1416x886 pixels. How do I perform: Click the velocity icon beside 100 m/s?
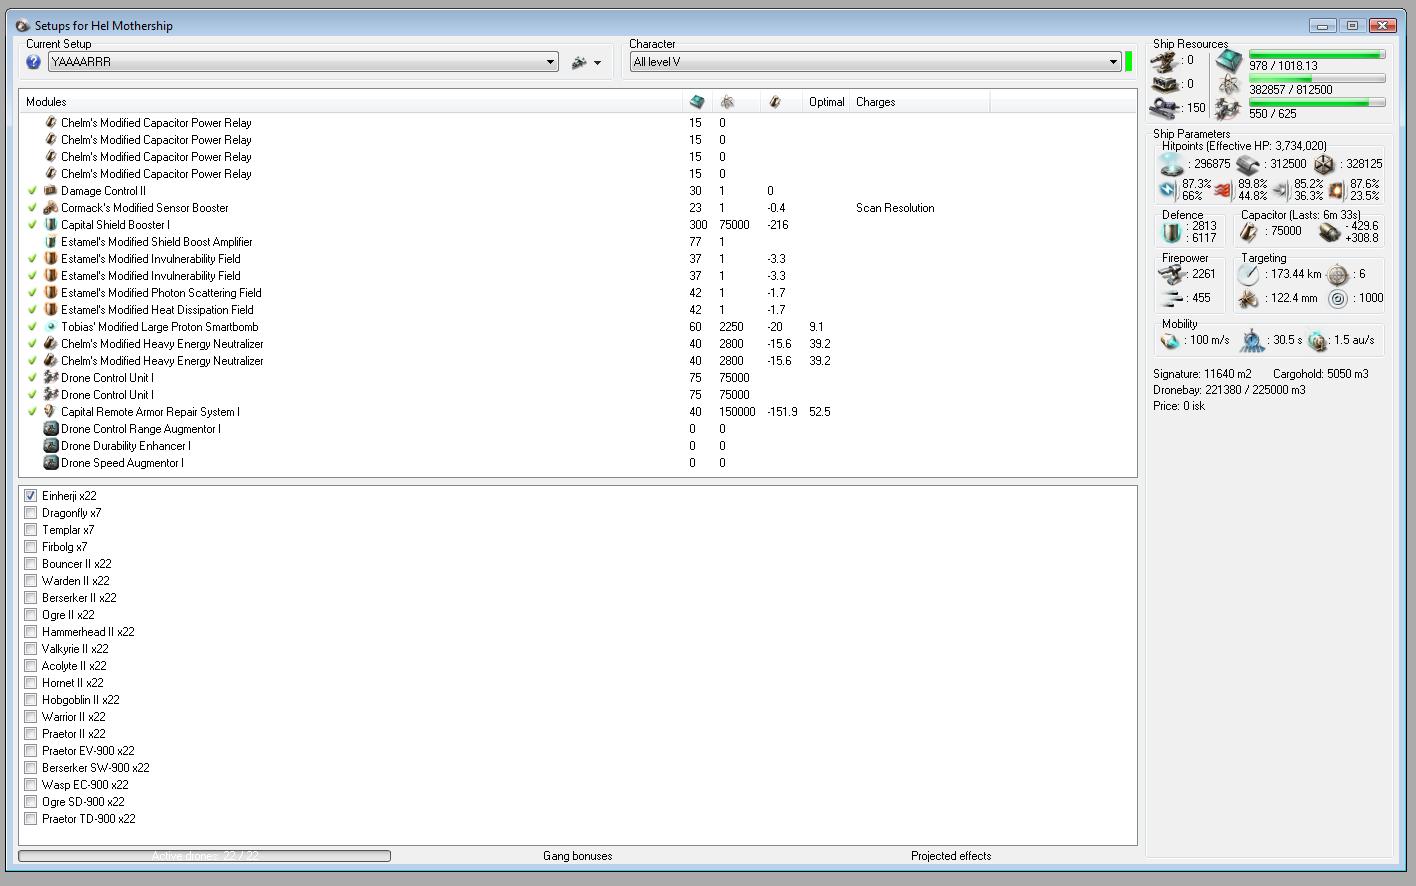(x=1170, y=341)
